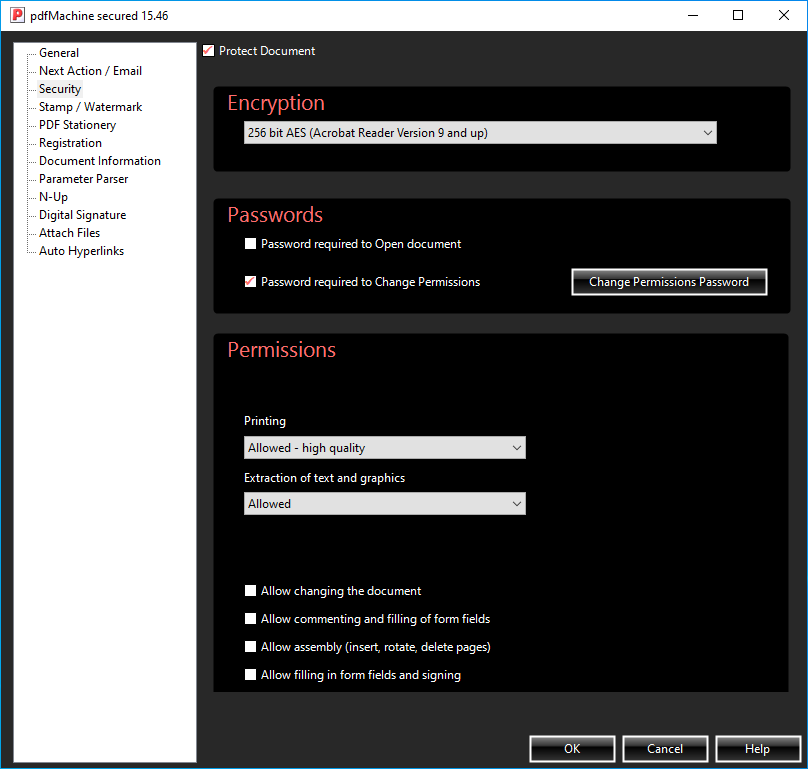
Task: Enable Password required to Open document
Action: [x=251, y=244]
